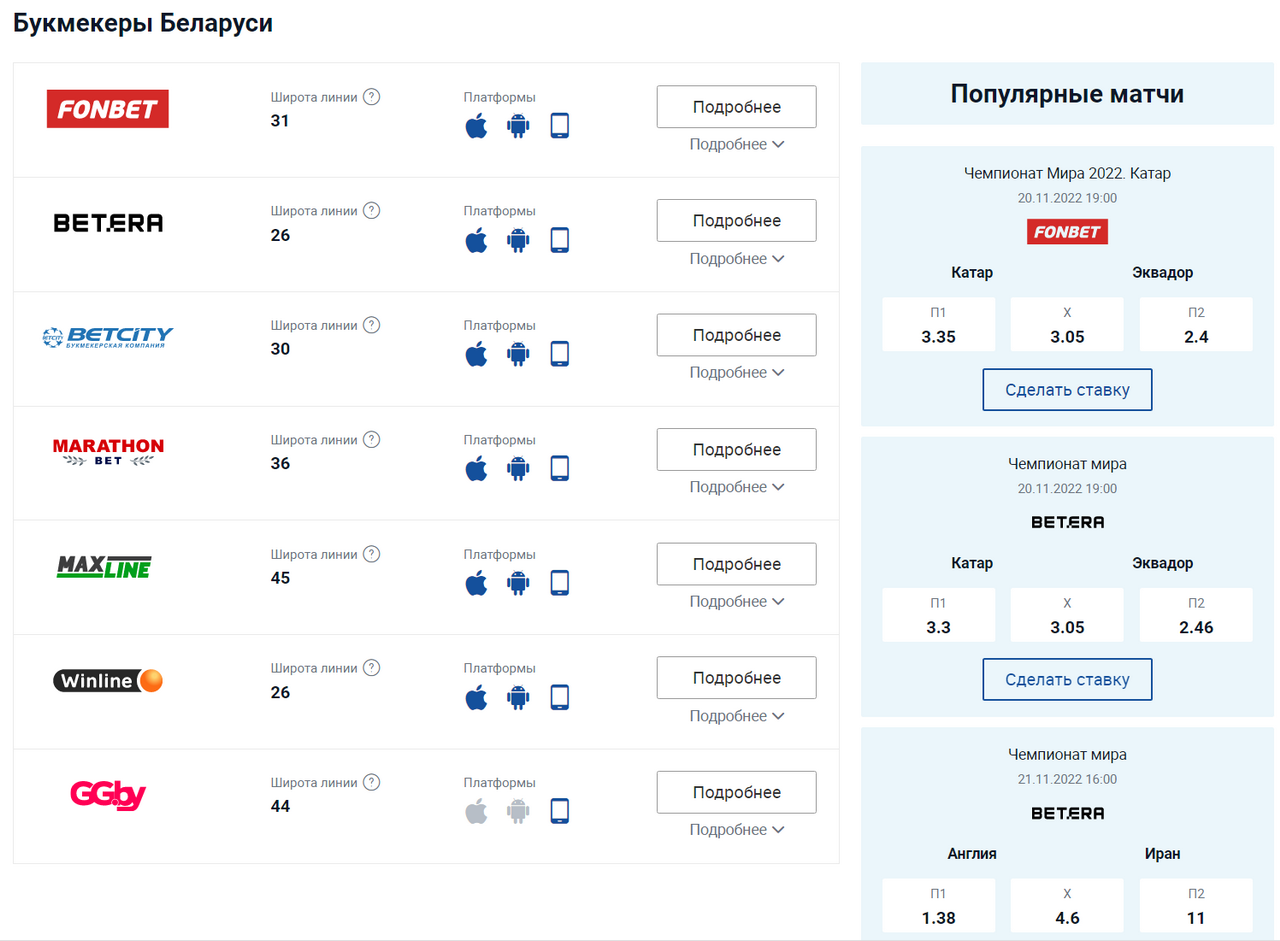Expand Подробнее chevron for Marathon Bet

tap(736, 487)
